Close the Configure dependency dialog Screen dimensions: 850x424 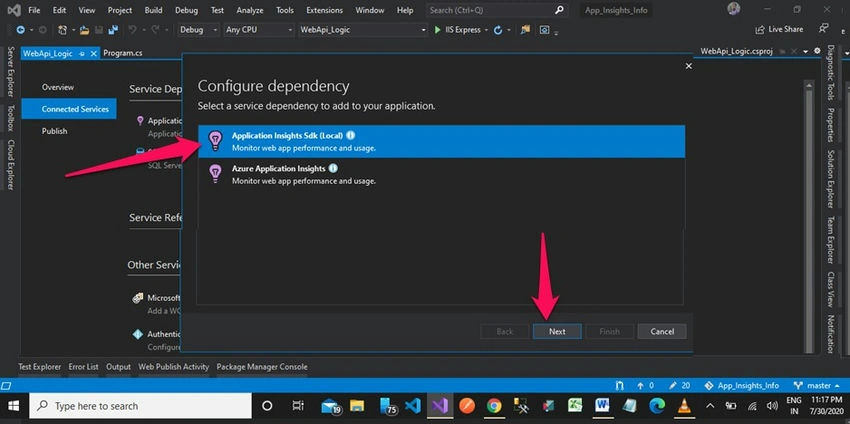click(x=688, y=66)
